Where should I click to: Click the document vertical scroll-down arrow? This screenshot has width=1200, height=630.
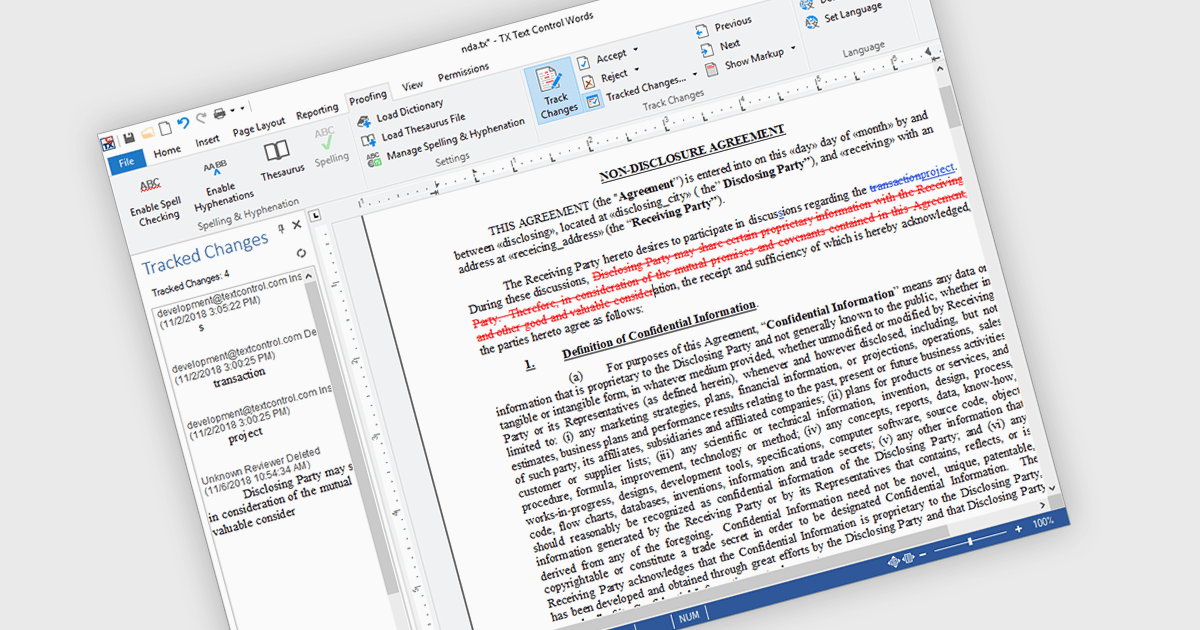1053,486
